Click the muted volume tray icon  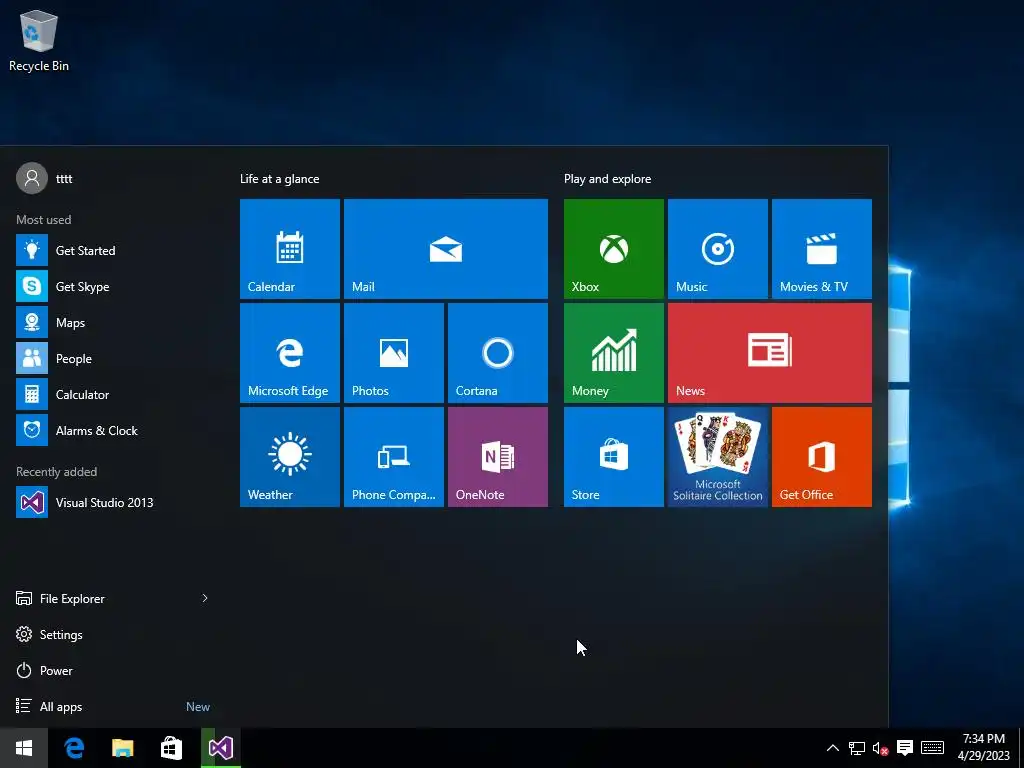pyautogui.click(x=880, y=748)
